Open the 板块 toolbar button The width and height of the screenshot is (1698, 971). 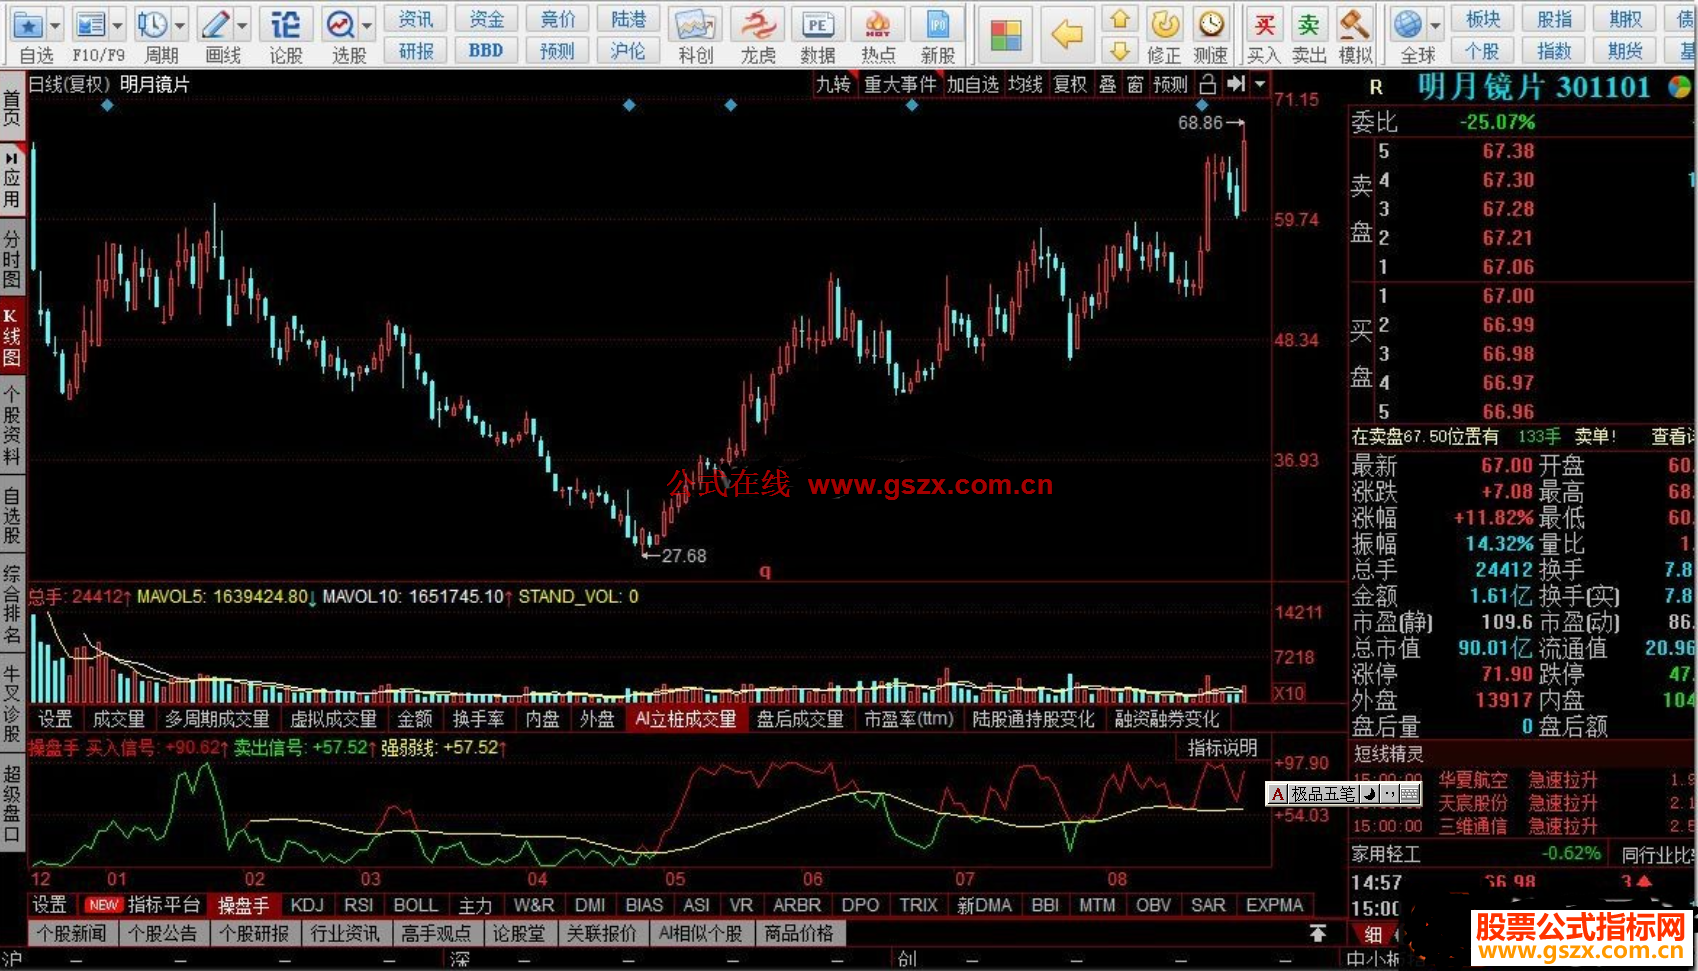point(1483,19)
